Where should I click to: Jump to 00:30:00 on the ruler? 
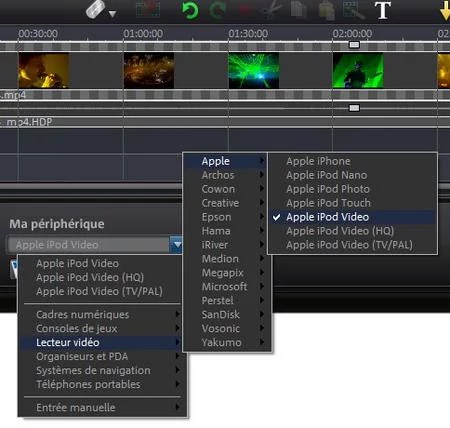38,33
